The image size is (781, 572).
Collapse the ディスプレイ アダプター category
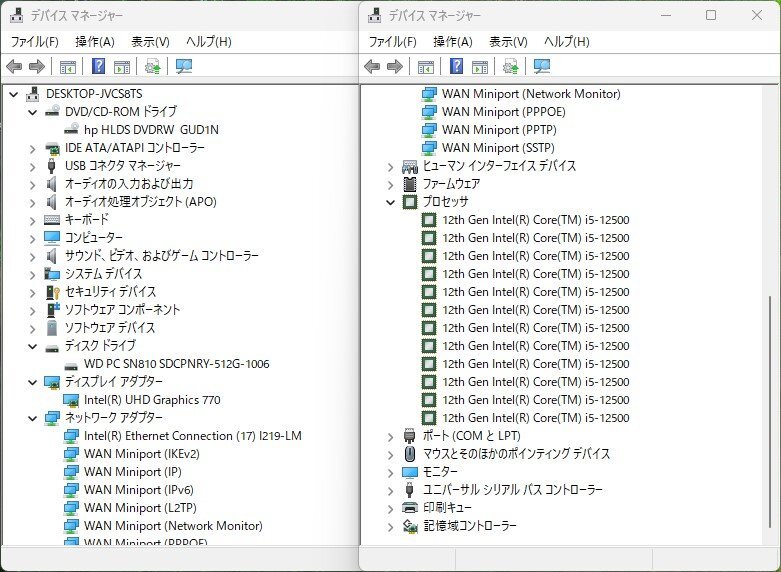pos(33,382)
